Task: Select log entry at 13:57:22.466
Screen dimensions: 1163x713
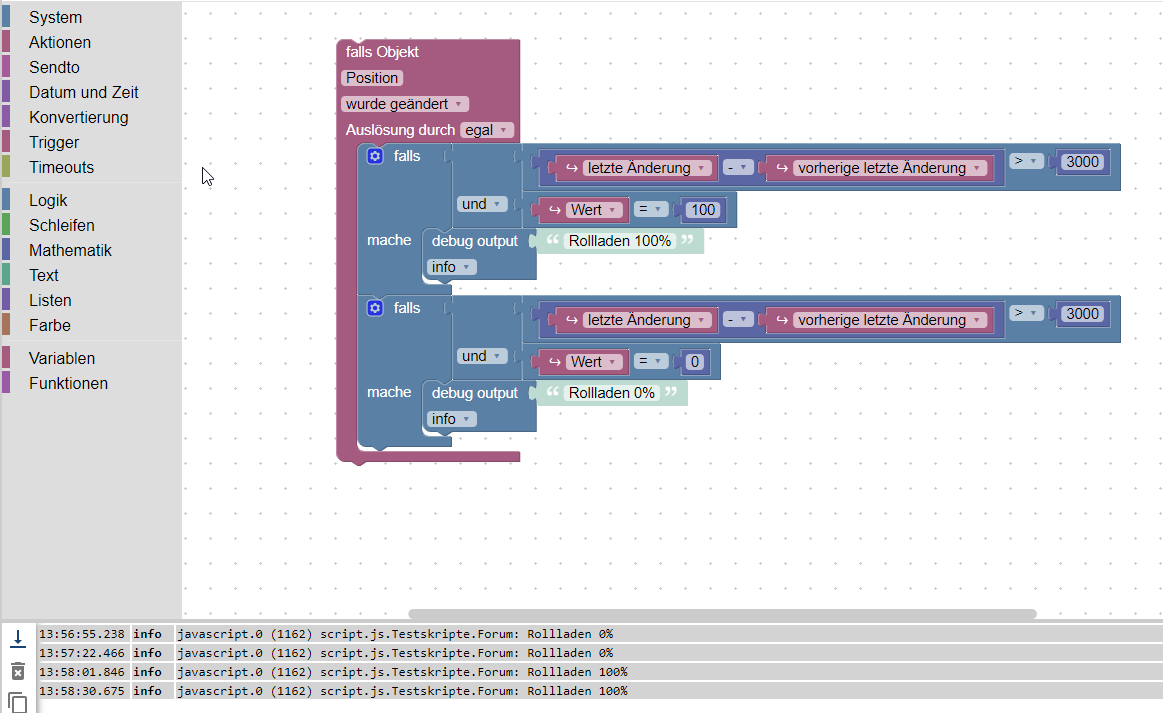Action: tap(599, 653)
